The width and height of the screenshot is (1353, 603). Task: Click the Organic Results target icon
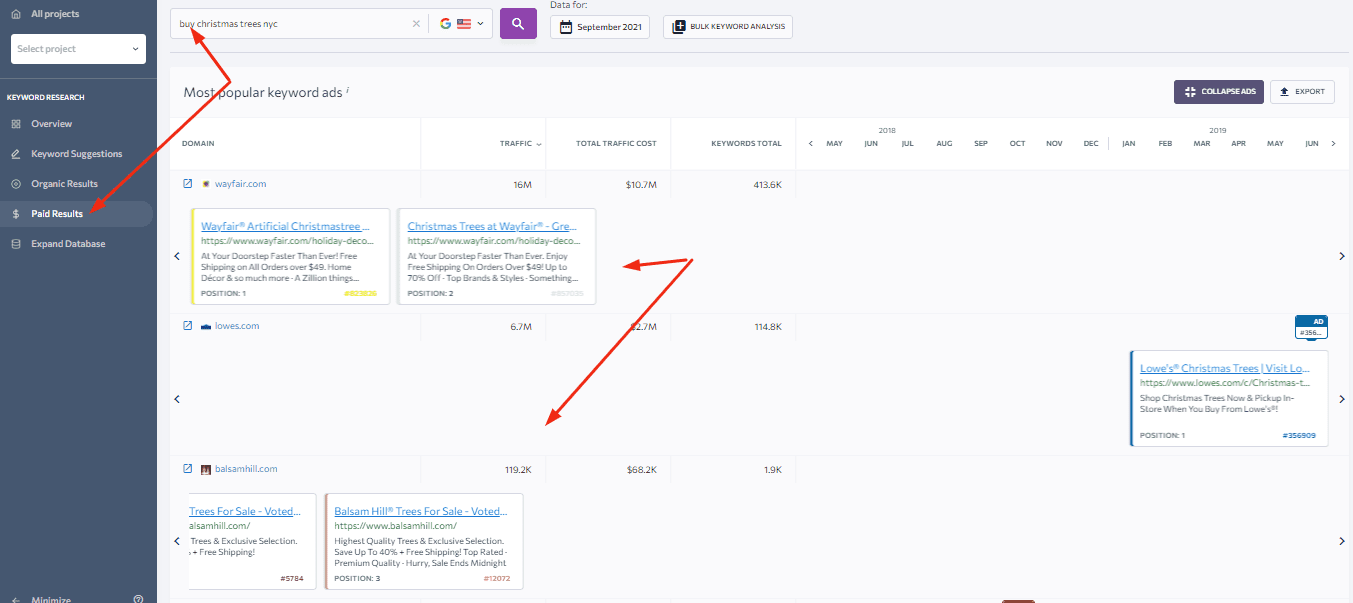(x=14, y=183)
